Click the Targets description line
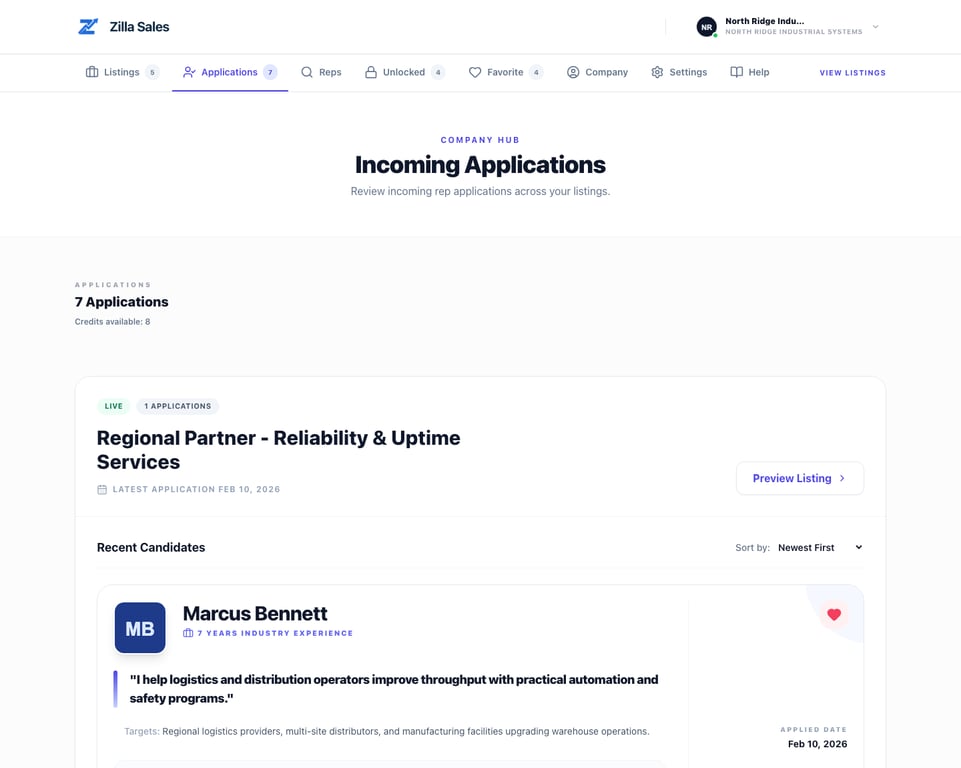 [x=387, y=731]
